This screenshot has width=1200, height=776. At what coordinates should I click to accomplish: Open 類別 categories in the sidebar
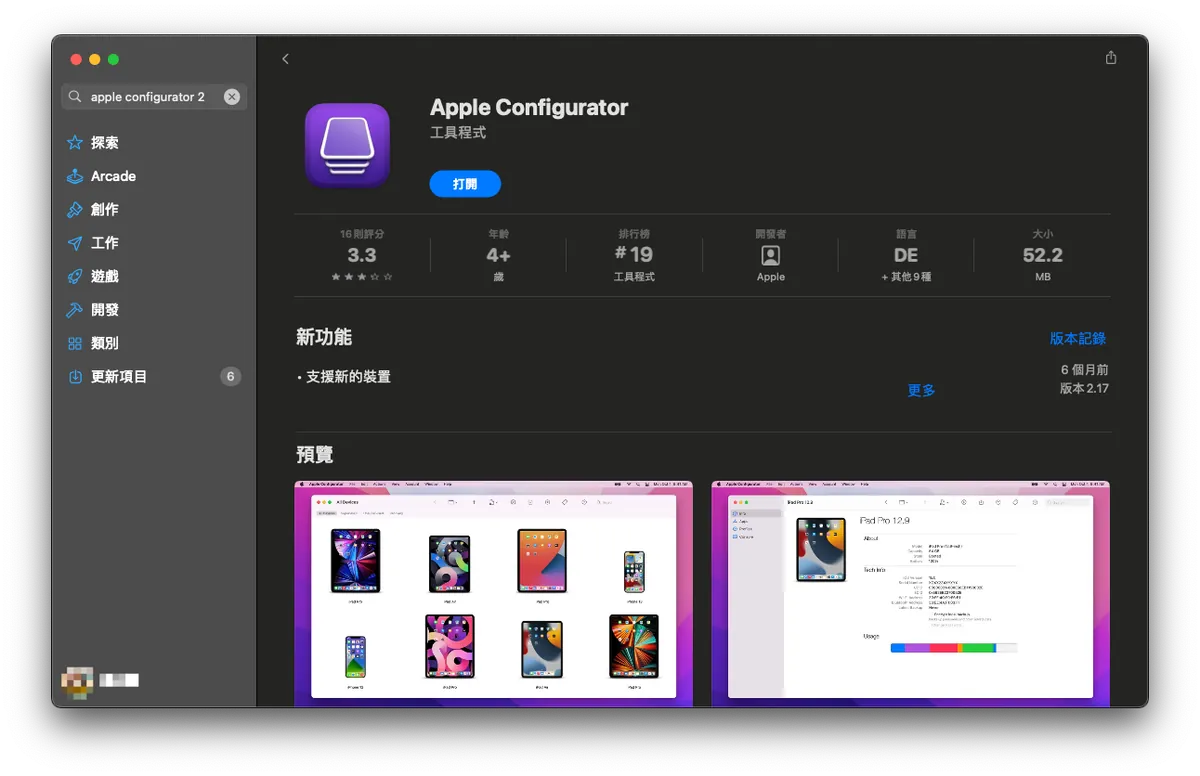pos(104,343)
